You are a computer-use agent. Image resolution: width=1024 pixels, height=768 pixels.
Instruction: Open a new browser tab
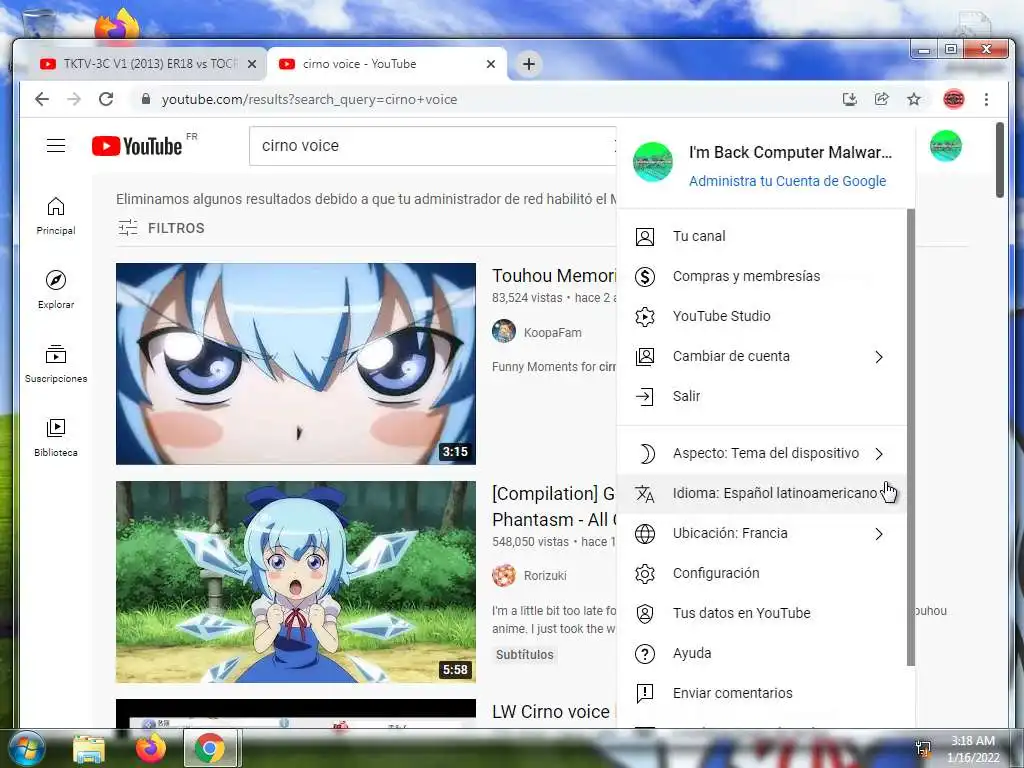[x=528, y=64]
